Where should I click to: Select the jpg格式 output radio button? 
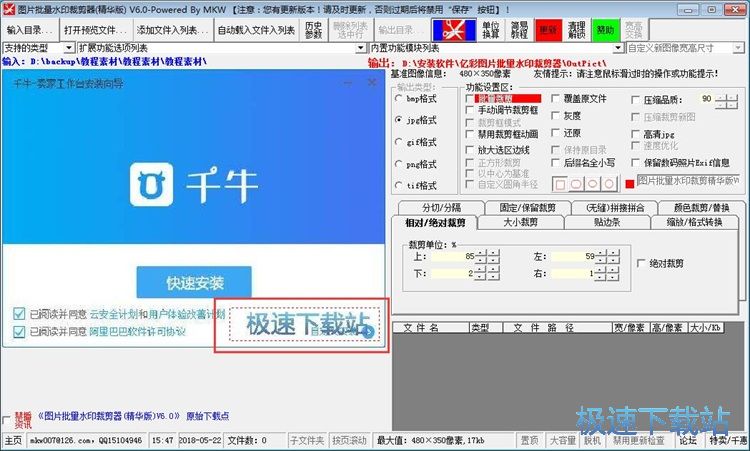[398, 120]
